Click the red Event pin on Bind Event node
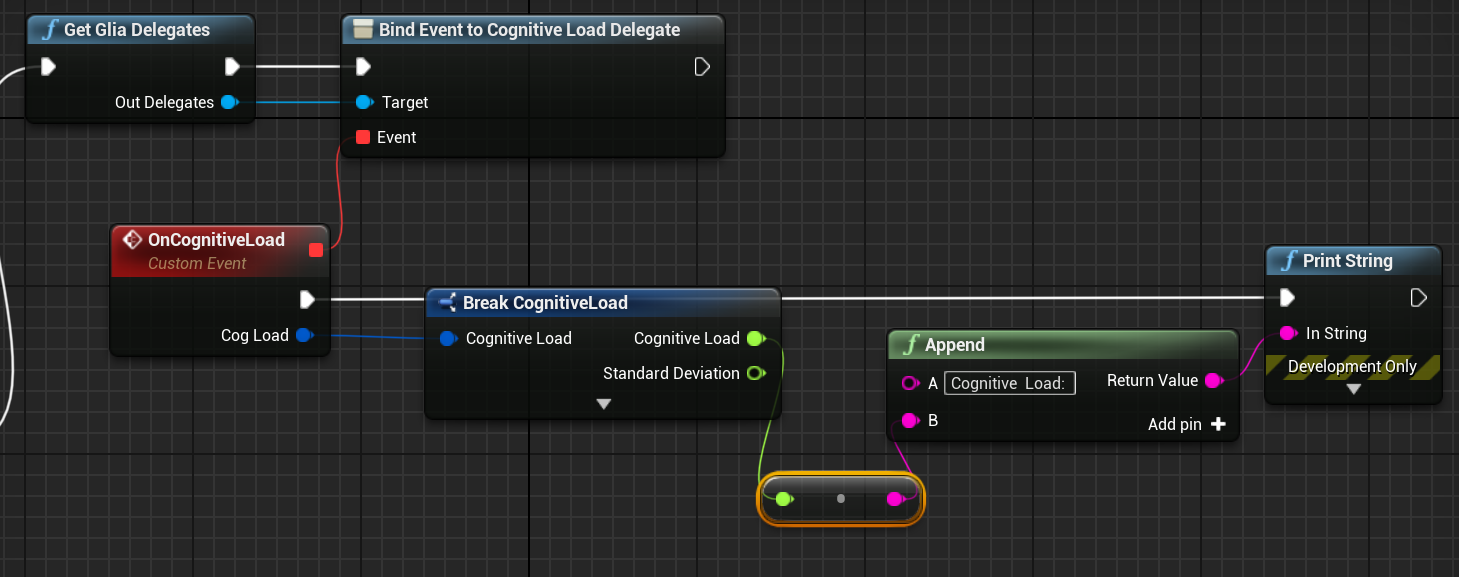The height and width of the screenshot is (577, 1459). 363,137
